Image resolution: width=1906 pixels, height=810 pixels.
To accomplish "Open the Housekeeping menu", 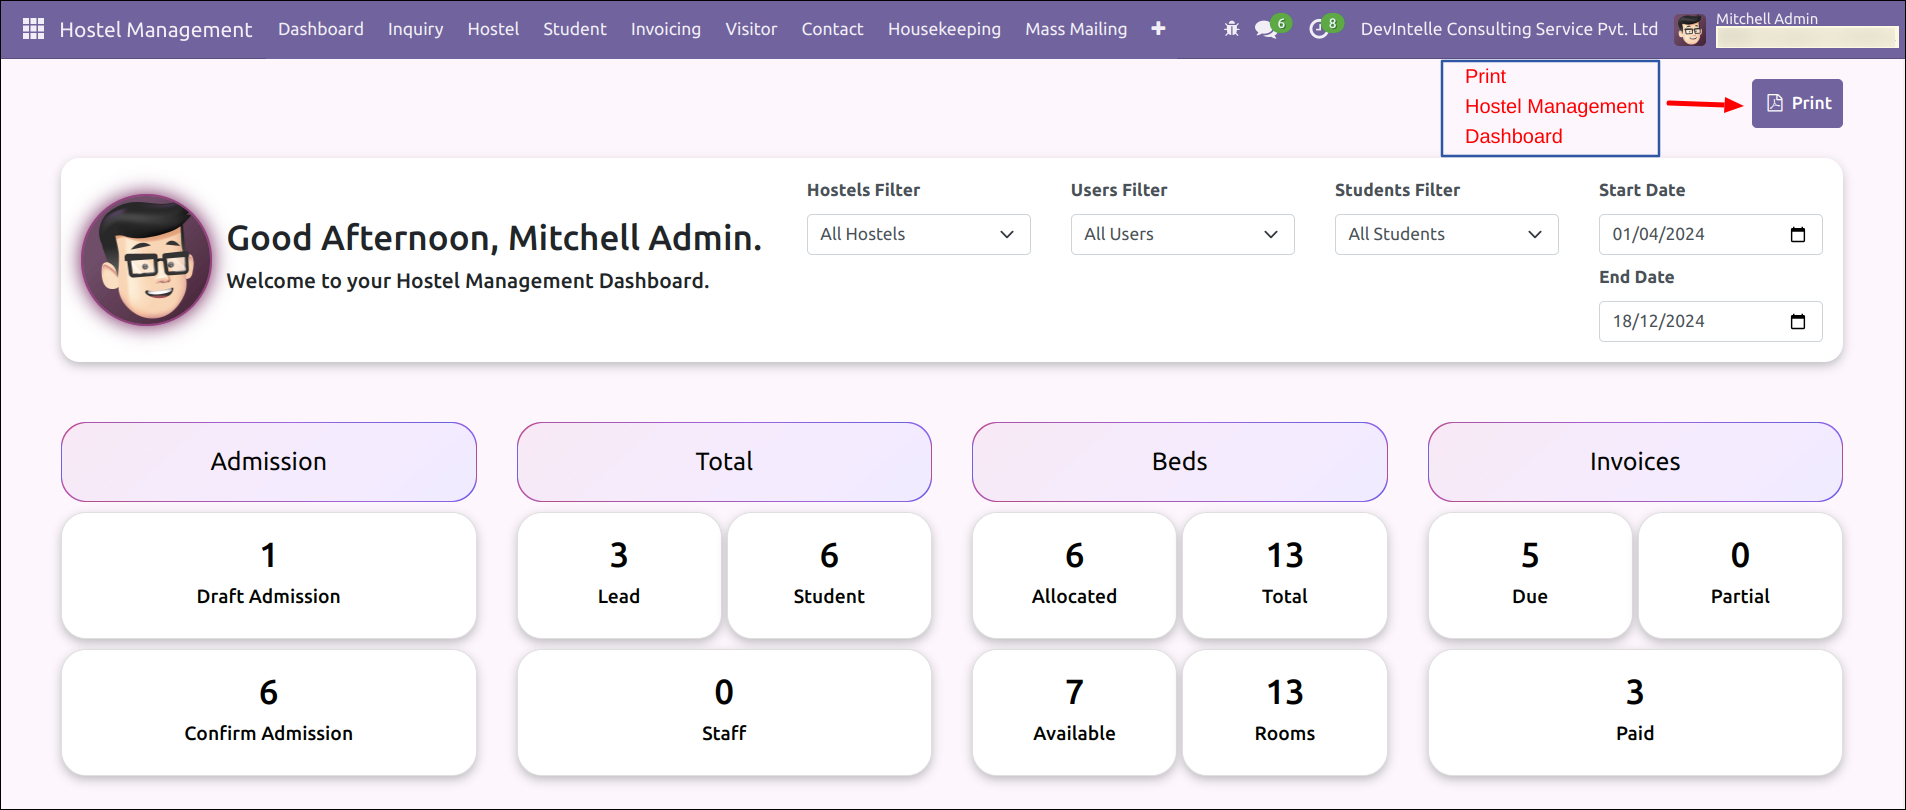I will click(x=944, y=29).
